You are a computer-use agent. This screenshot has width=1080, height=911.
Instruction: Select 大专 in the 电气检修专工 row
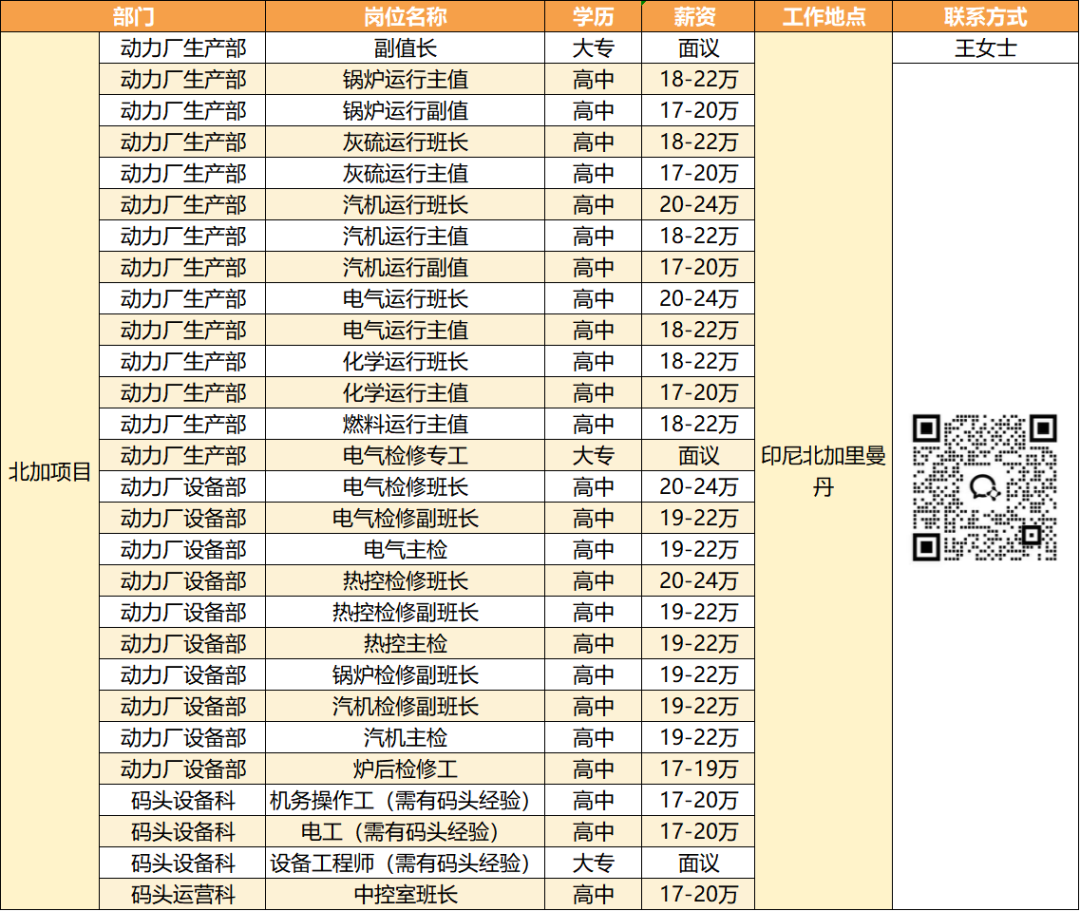(593, 455)
